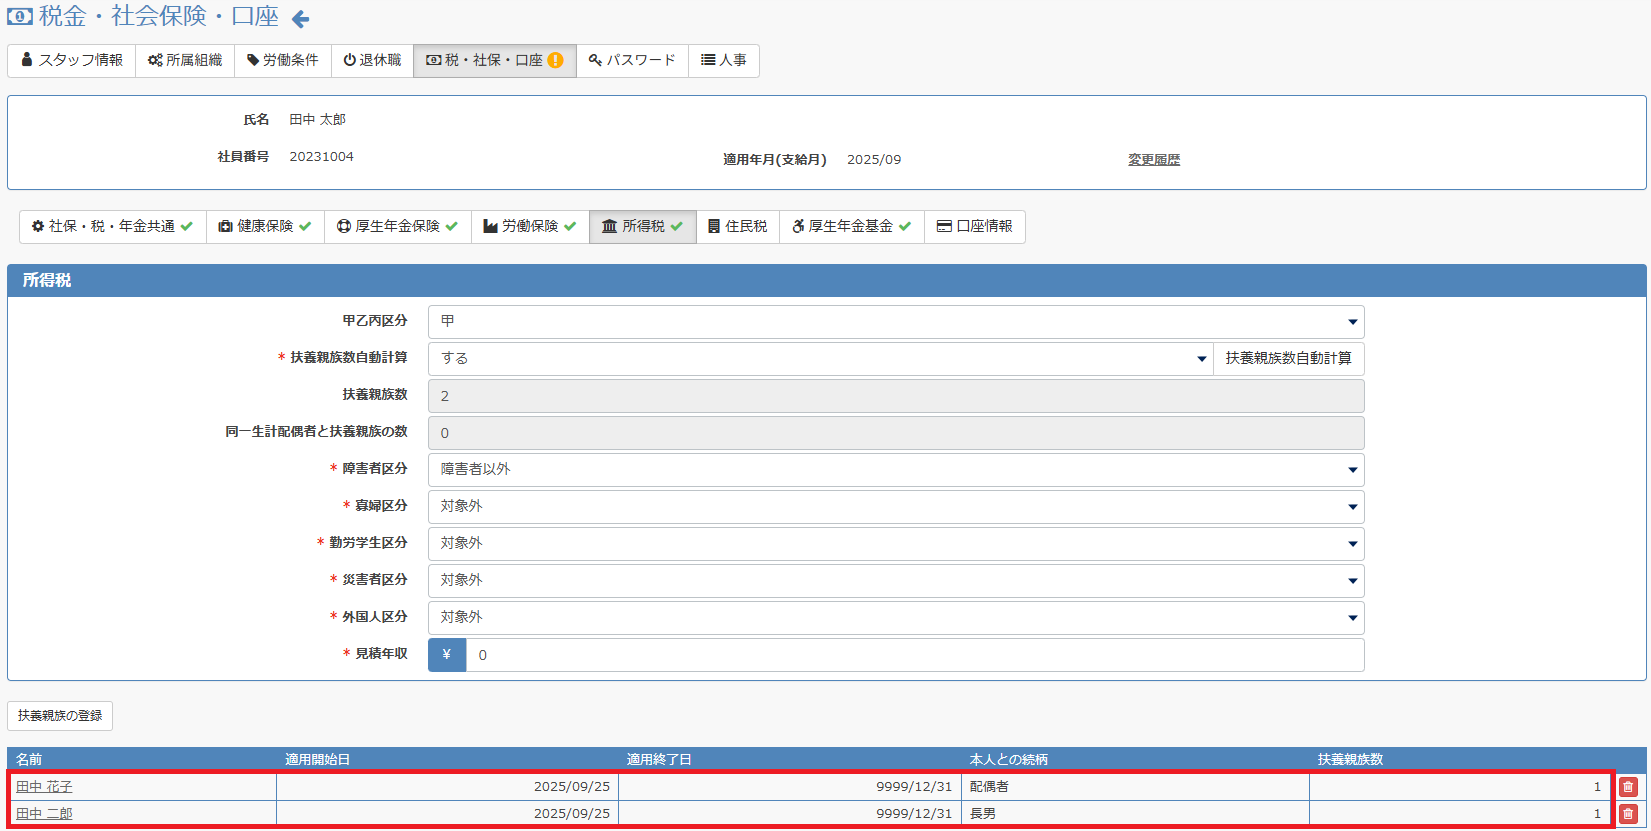
Task: Open the スタッフ情報 tab
Action: [71, 60]
